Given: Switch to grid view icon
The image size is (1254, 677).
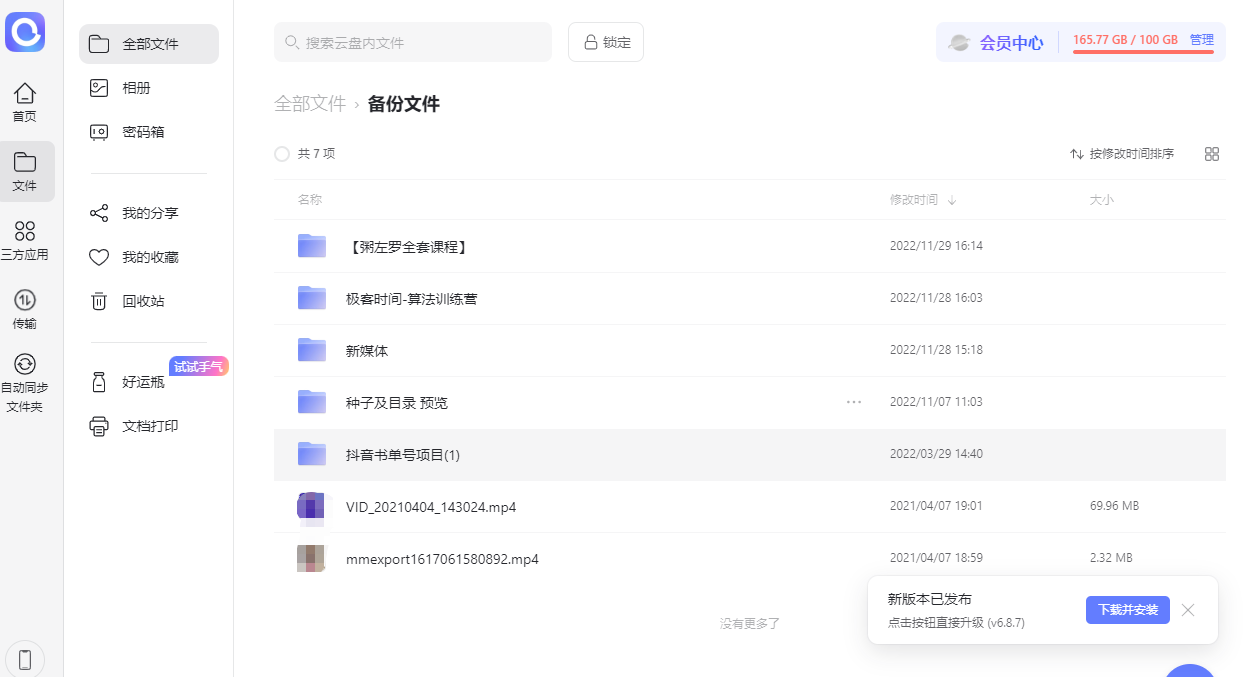Looking at the screenshot, I should point(1212,154).
